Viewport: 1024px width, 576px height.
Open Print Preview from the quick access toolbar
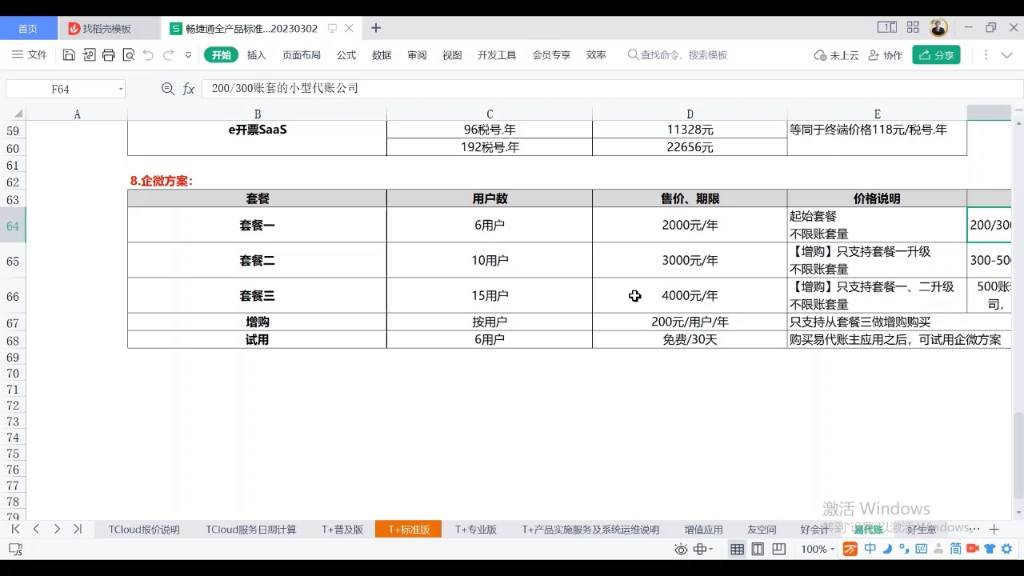[129, 55]
